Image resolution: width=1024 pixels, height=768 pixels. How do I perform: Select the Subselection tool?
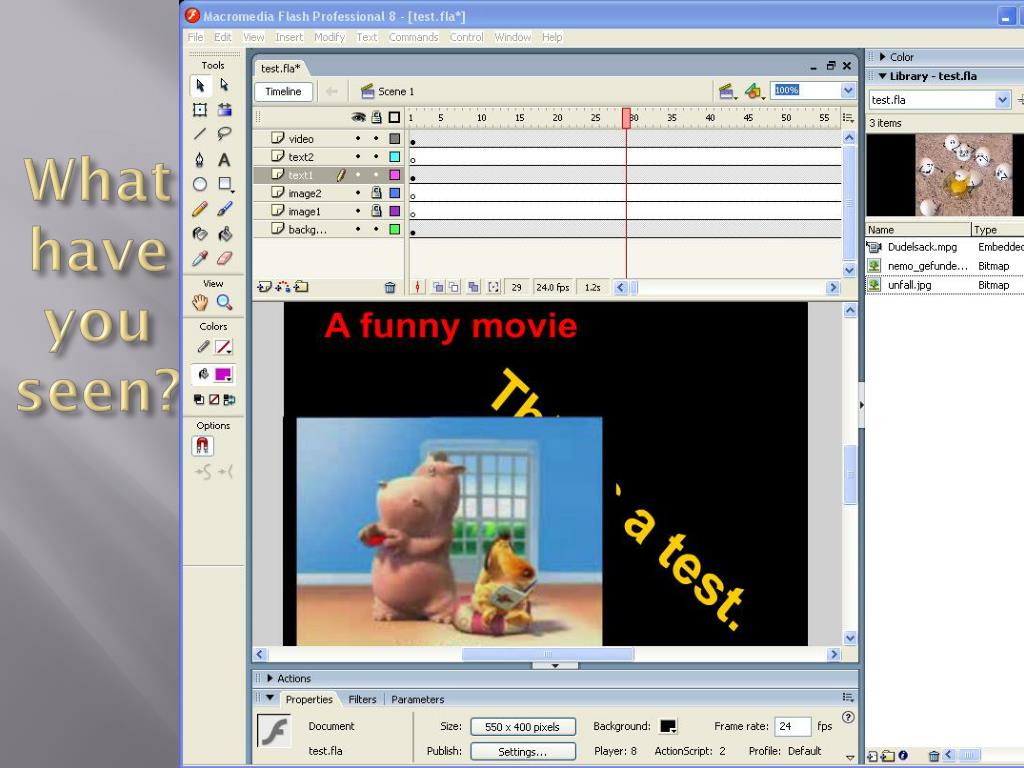pos(225,85)
